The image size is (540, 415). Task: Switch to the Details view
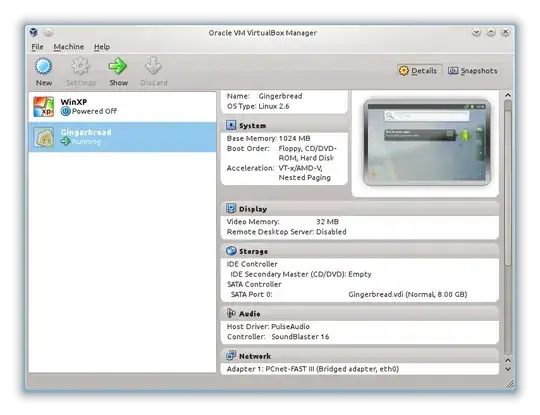pyautogui.click(x=419, y=71)
